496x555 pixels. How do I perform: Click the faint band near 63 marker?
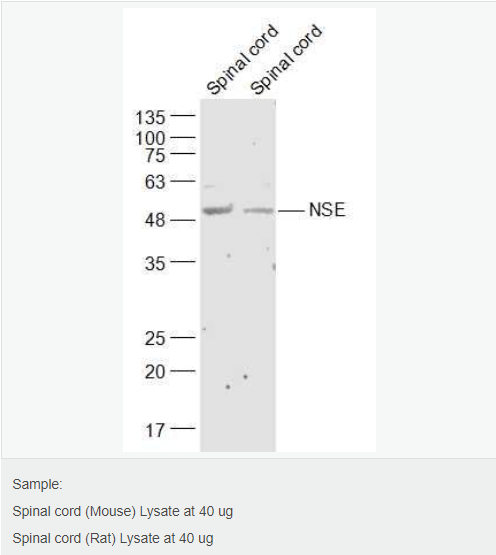pyautogui.click(x=209, y=186)
